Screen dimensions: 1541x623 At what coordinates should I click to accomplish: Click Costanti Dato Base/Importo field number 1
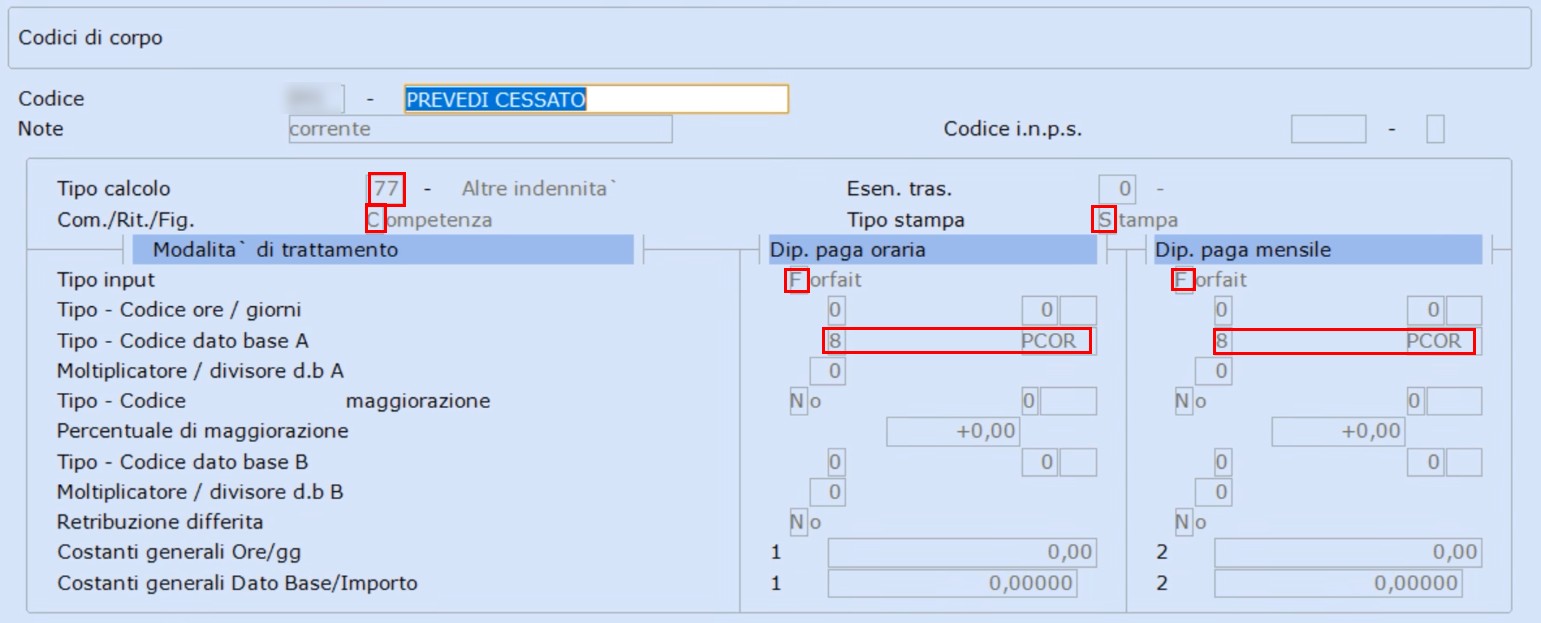coord(952,582)
